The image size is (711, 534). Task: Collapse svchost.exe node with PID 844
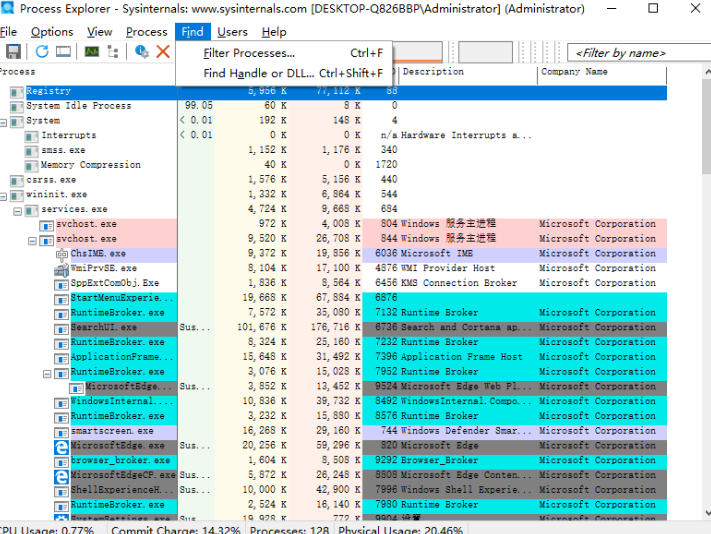(x=33, y=240)
